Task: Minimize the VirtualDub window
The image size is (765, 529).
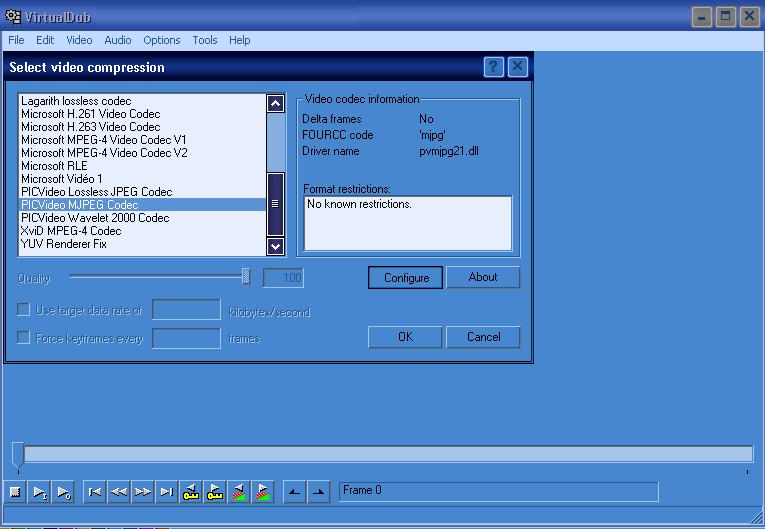Action: tap(702, 18)
